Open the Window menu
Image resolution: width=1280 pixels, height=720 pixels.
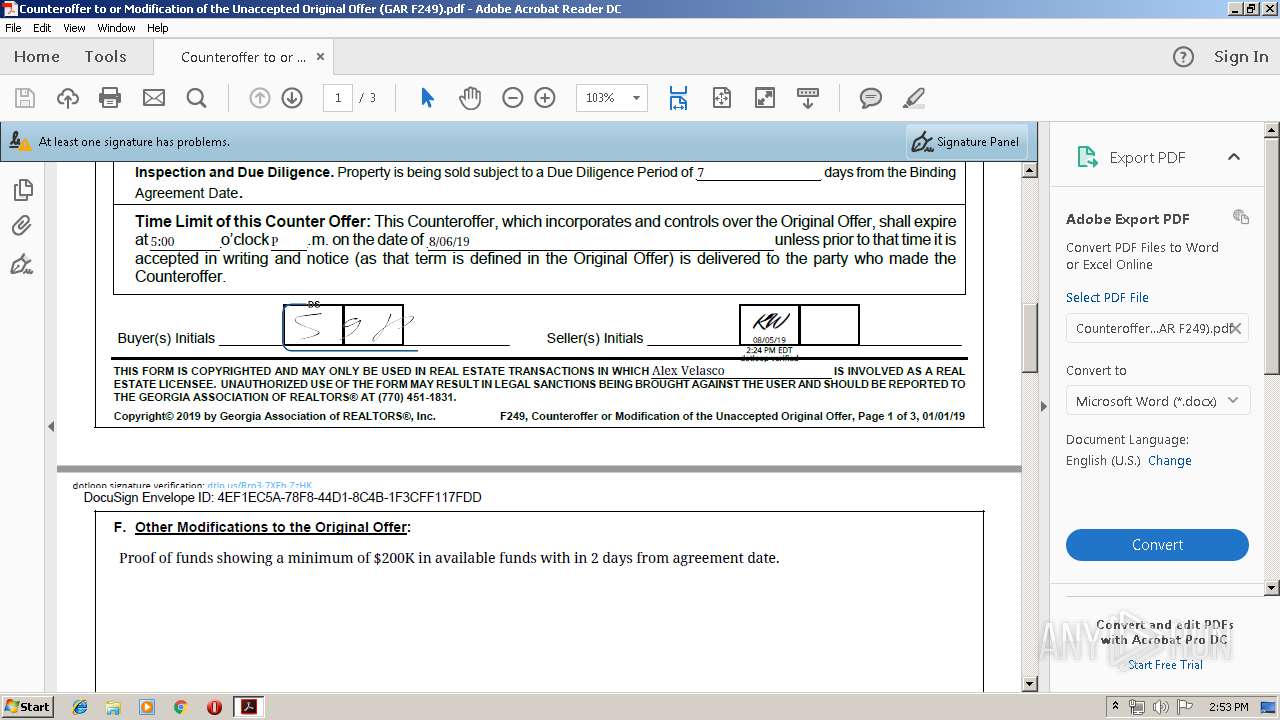click(116, 28)
